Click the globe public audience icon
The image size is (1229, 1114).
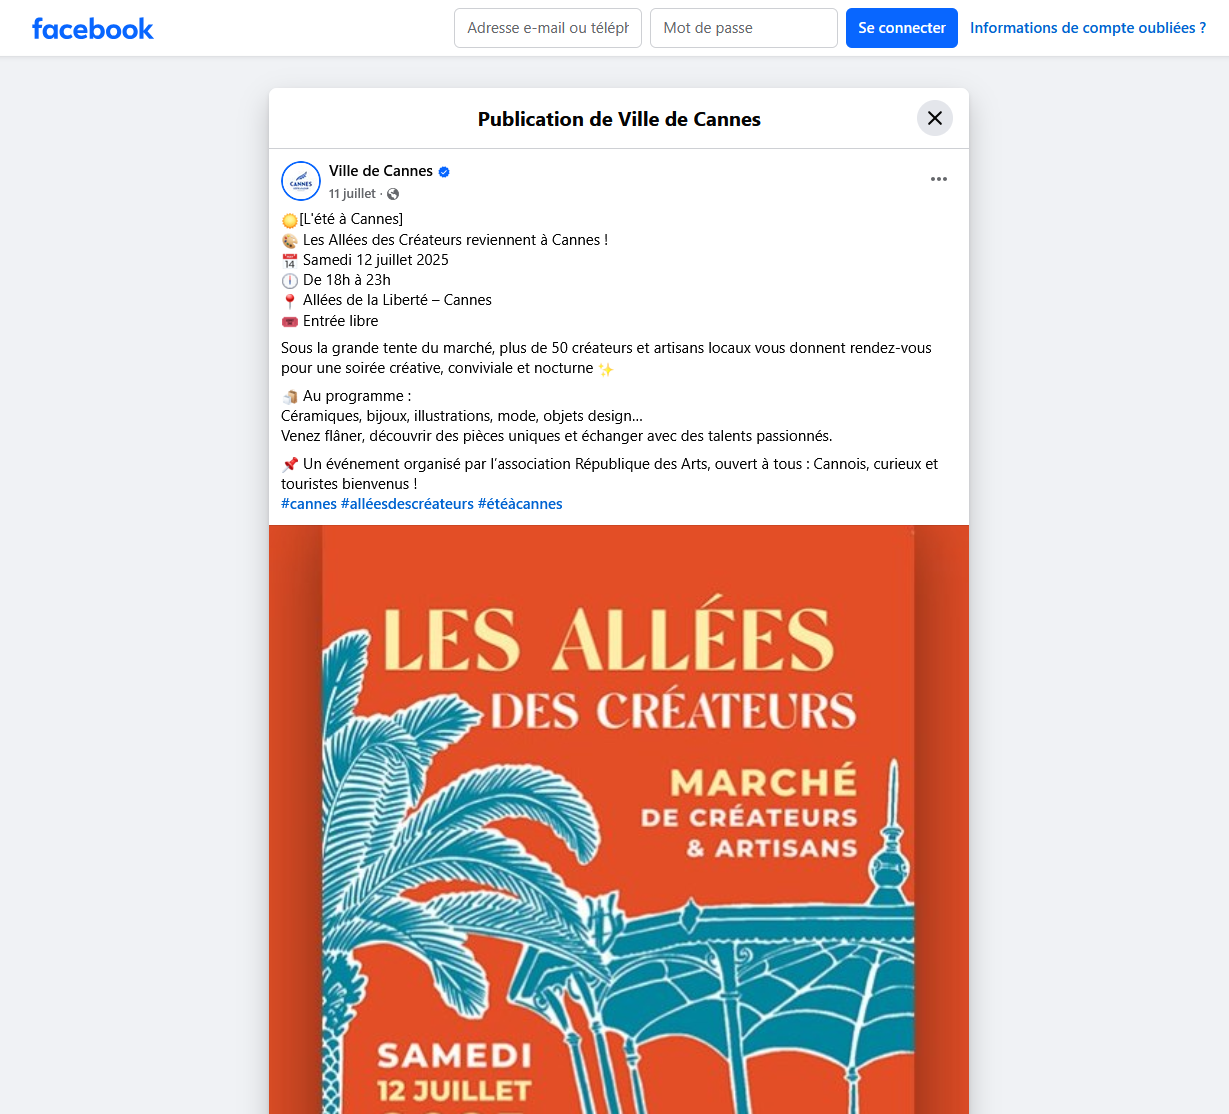coord(393,194)
